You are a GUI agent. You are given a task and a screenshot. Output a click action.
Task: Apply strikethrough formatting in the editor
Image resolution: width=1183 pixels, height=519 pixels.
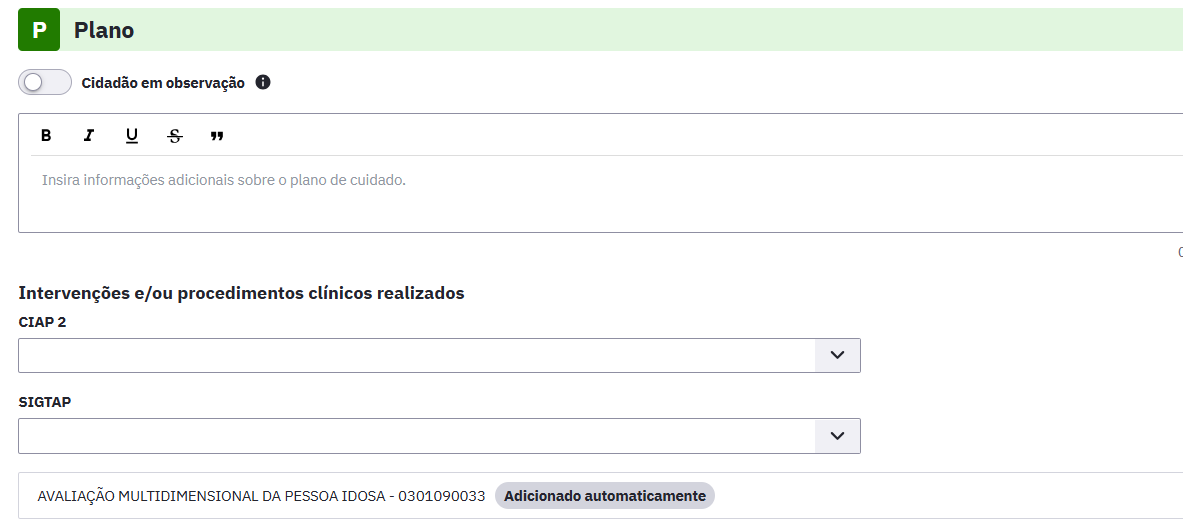click(x=174, y=136)
